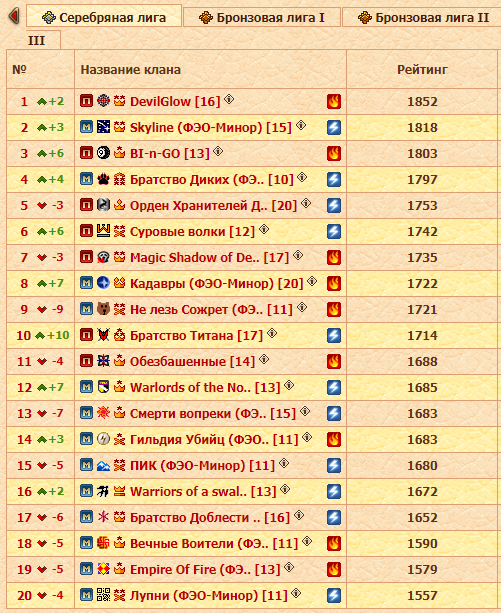Open the Empire Of Fire clan link
501x613 pixels.
coord(205,570)
